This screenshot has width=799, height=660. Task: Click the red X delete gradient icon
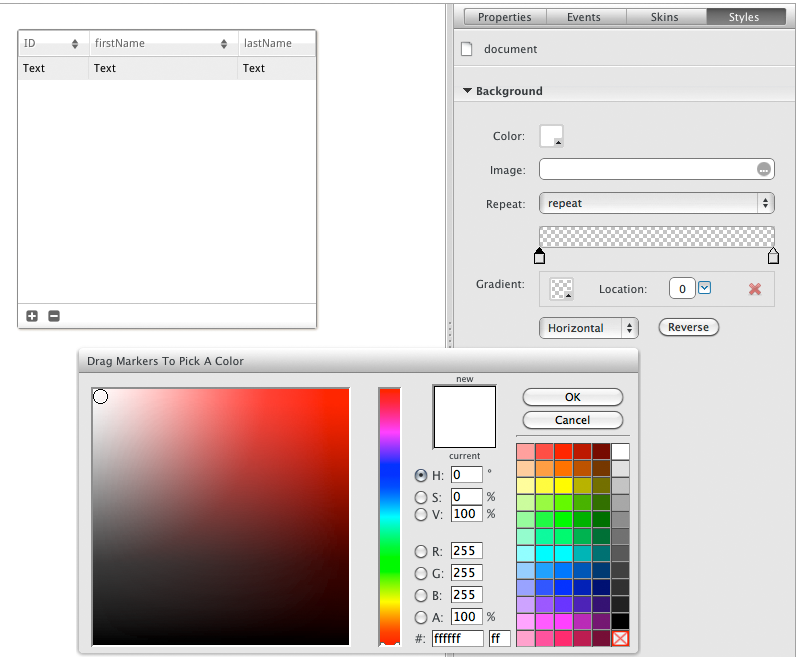[x=755, y=289]
